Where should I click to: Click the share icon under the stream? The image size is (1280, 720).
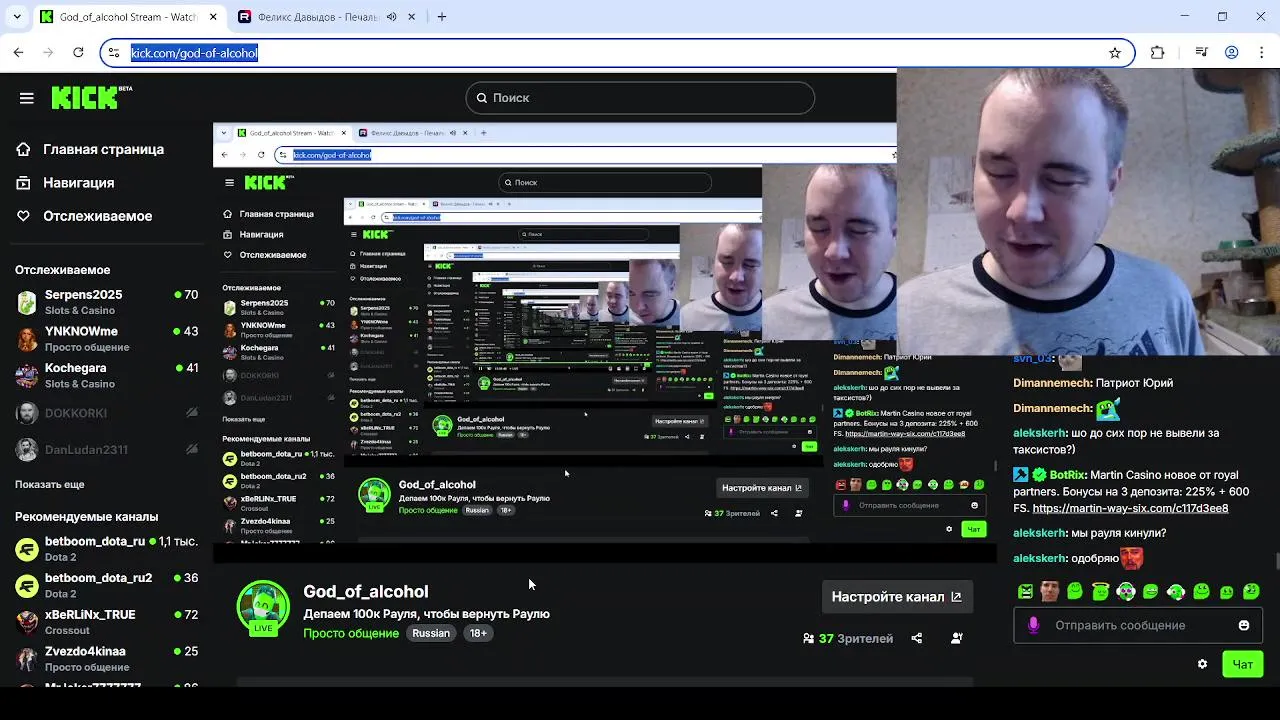tap(916, 638)
